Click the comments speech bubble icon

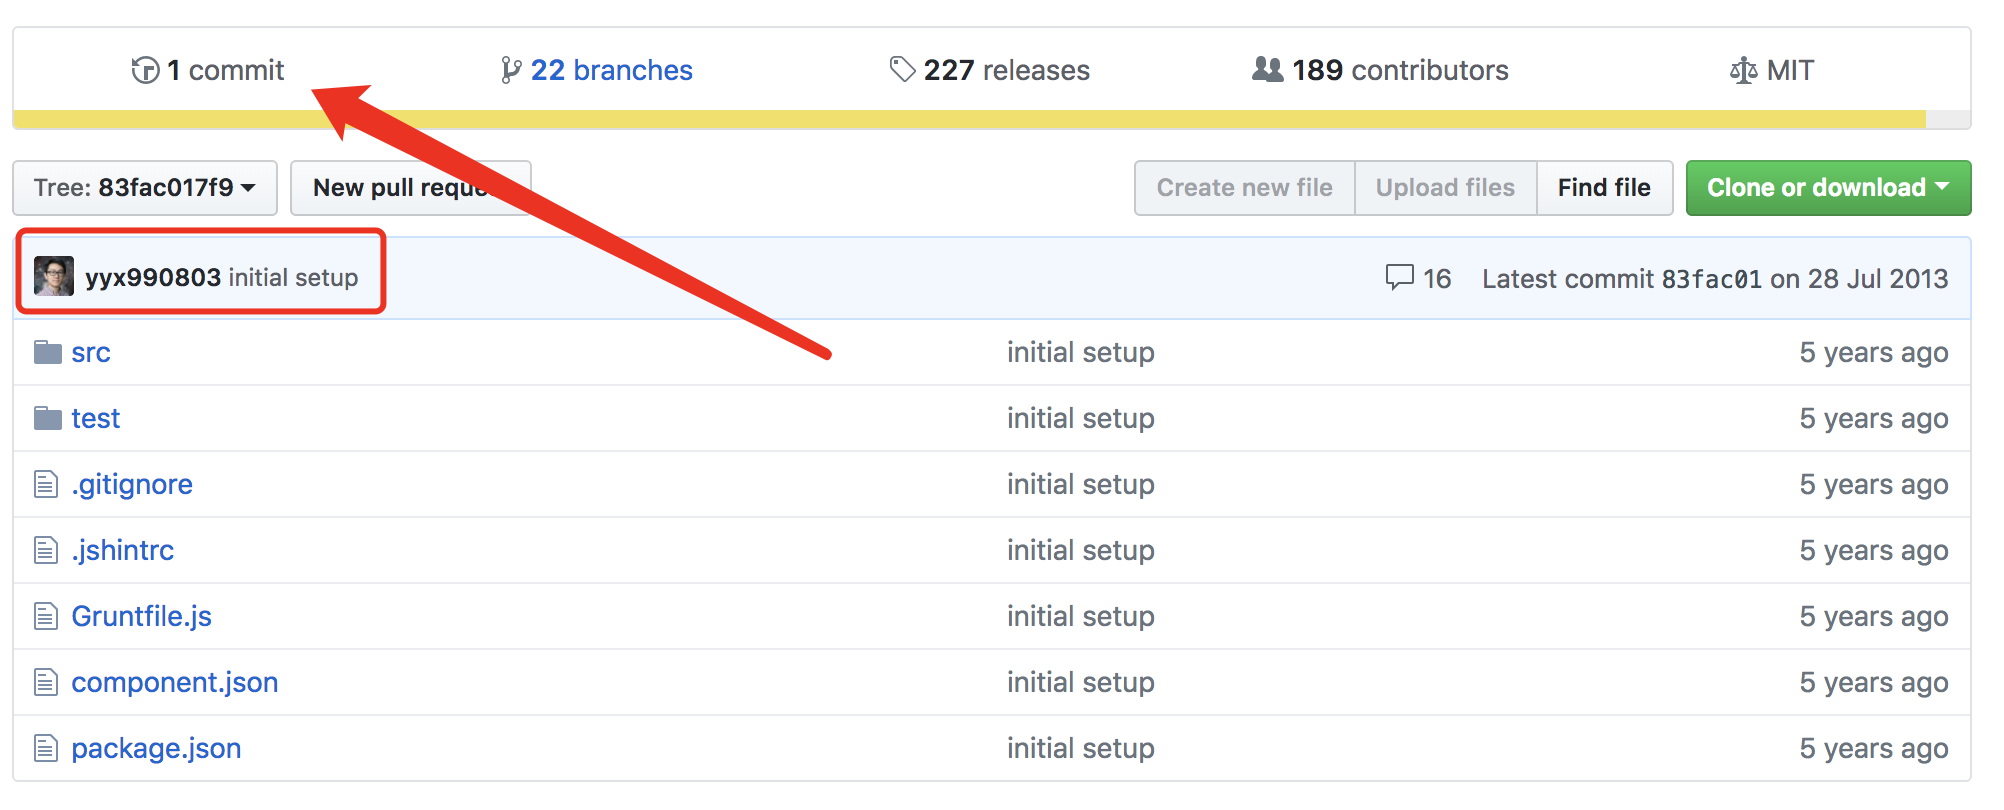coord(1399,277)
